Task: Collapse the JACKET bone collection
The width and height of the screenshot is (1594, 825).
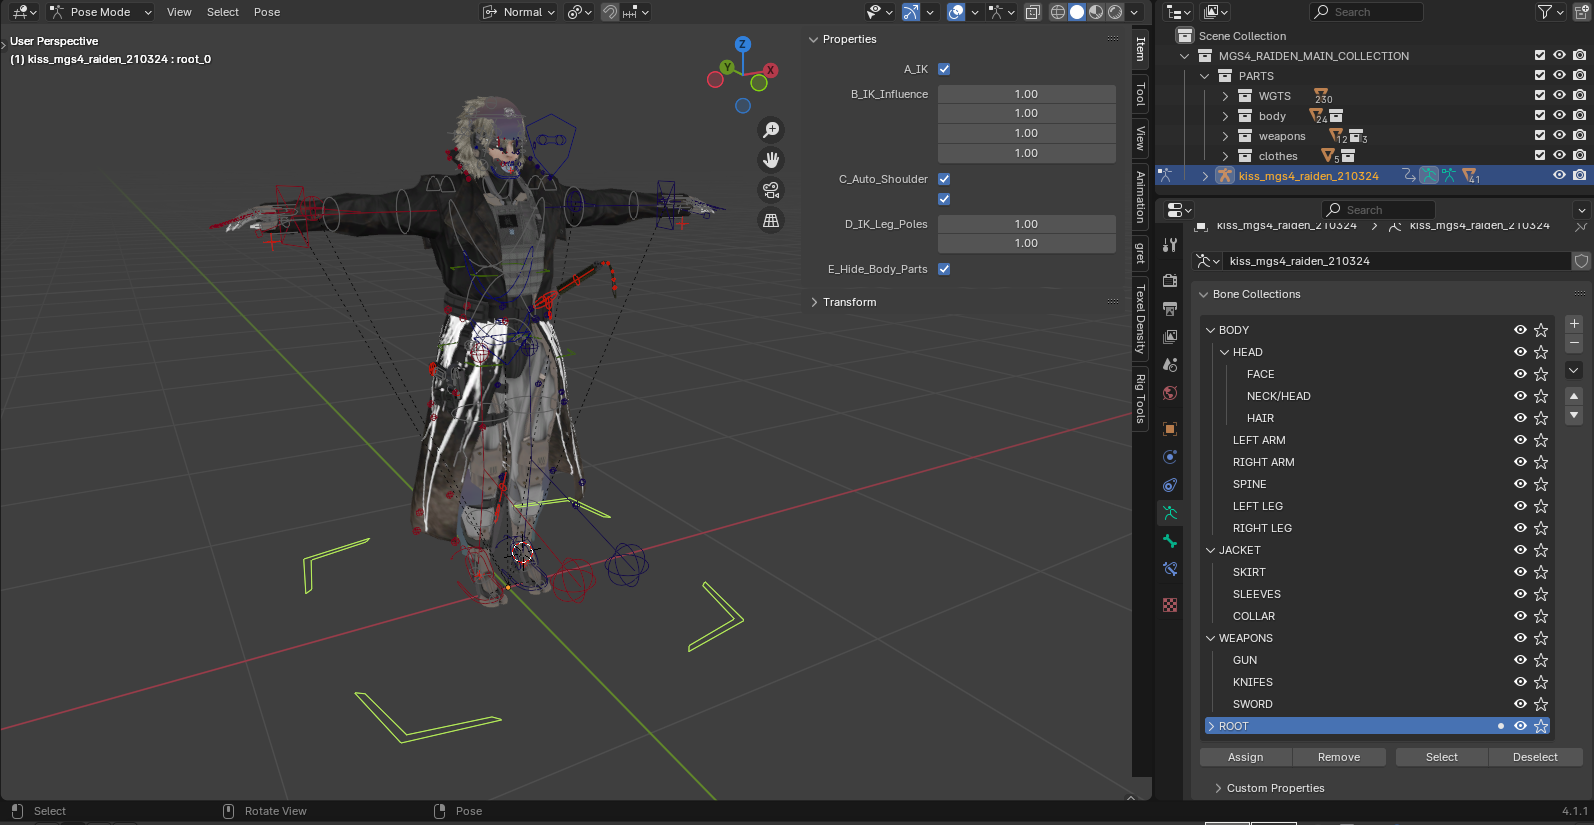Action: 1211,550
